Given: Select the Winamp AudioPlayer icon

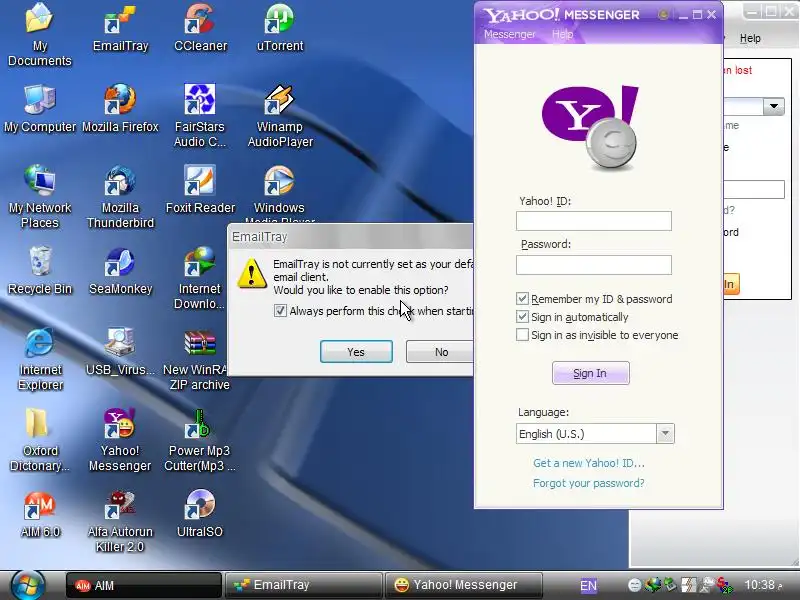Looking at the screenshot, I should click(x=280, y=116).
